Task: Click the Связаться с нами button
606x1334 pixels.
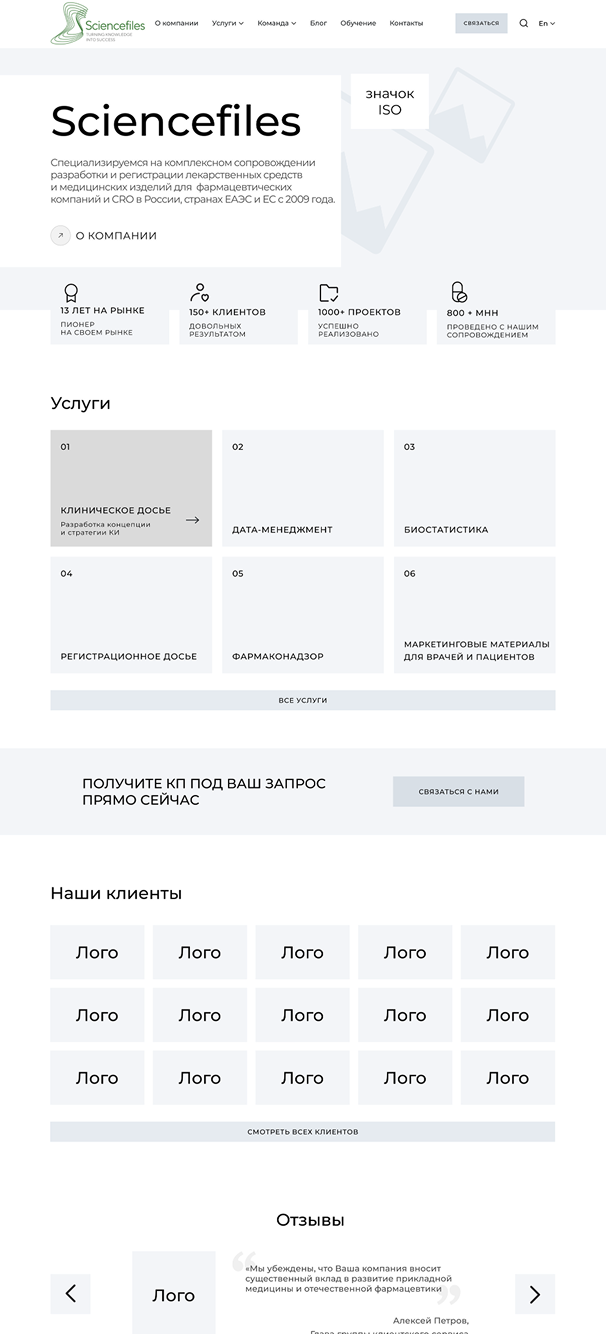Action: click(458, 791)
